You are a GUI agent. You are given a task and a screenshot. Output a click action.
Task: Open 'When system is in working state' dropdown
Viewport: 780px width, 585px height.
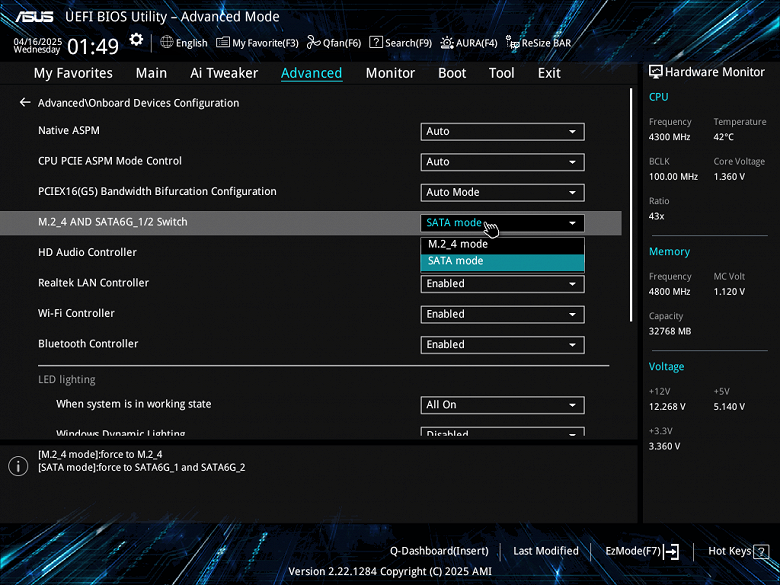(502, 405)
